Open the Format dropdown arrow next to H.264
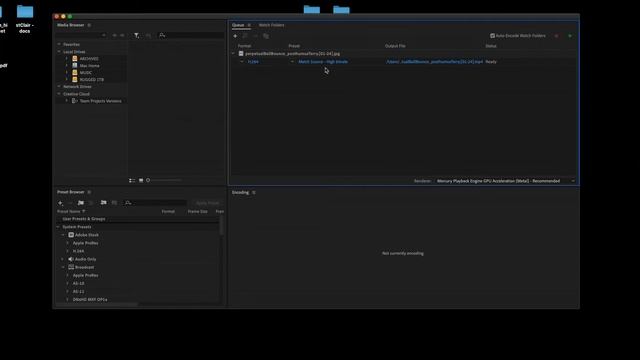The image size is (640, 360). [242, 62]
